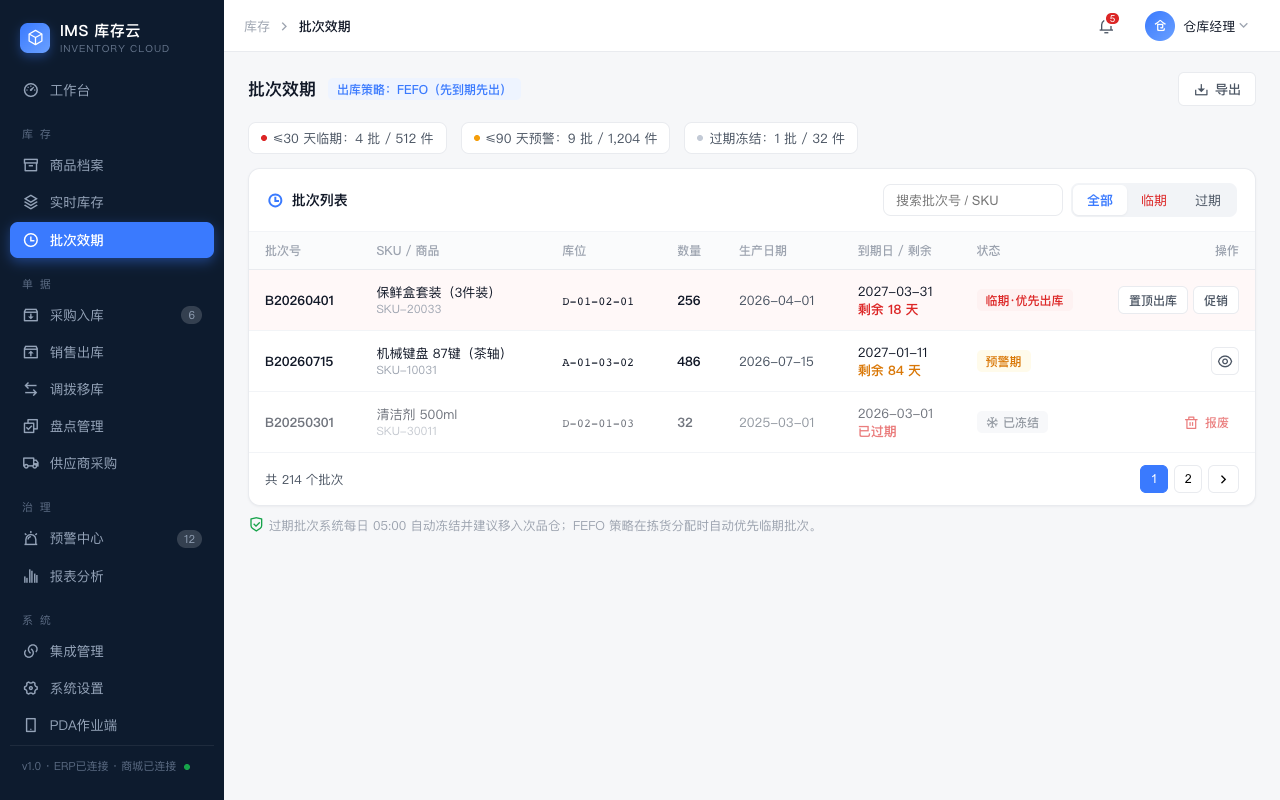Click the IMS 库存云 cube logo
Viewport: 1280px width, 800px height.
(36, 38)
